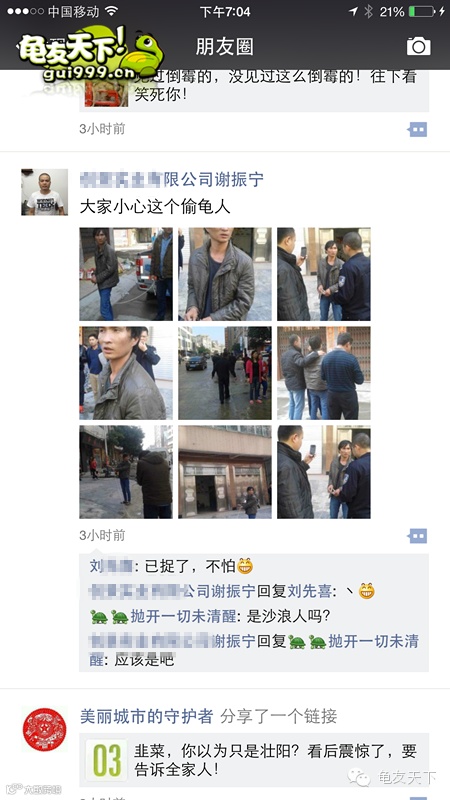Viewport: 450px width, 800px height.
Task: Open the building entrance photo in bottom row
Action: click(224, 472)
